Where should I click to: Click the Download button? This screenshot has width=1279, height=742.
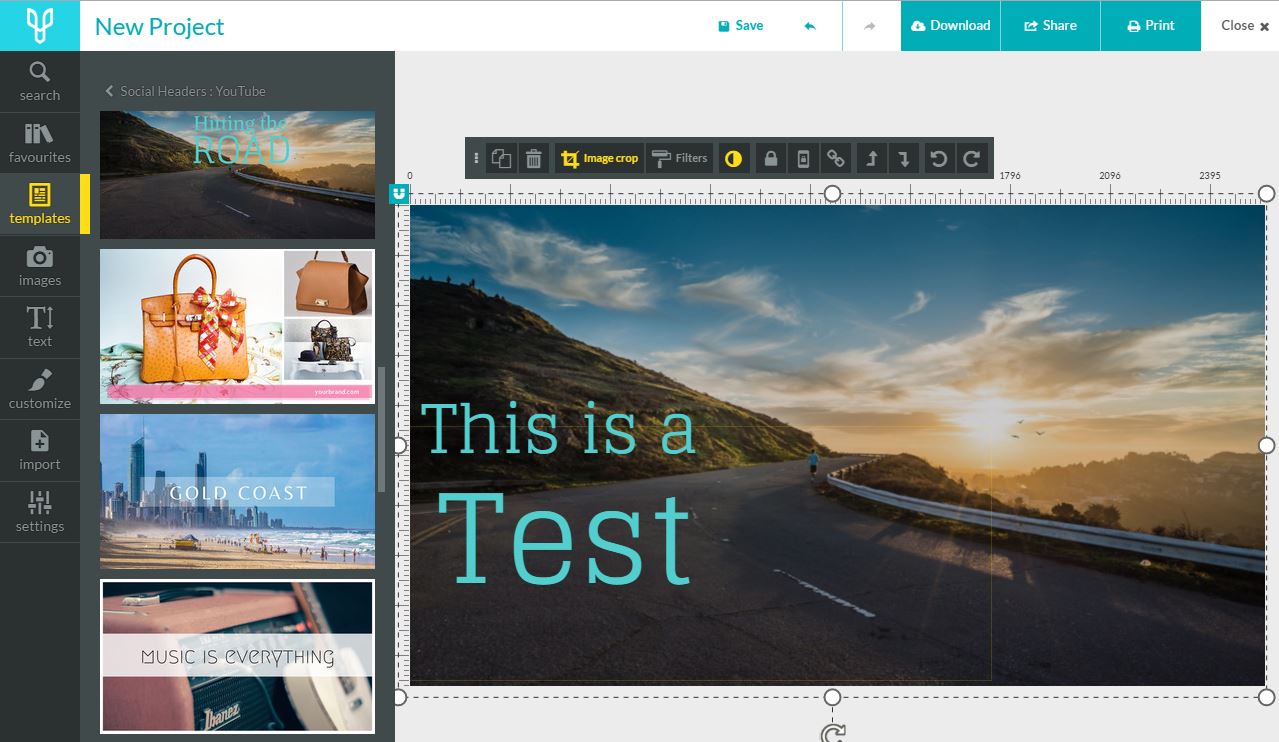[950, 26]
